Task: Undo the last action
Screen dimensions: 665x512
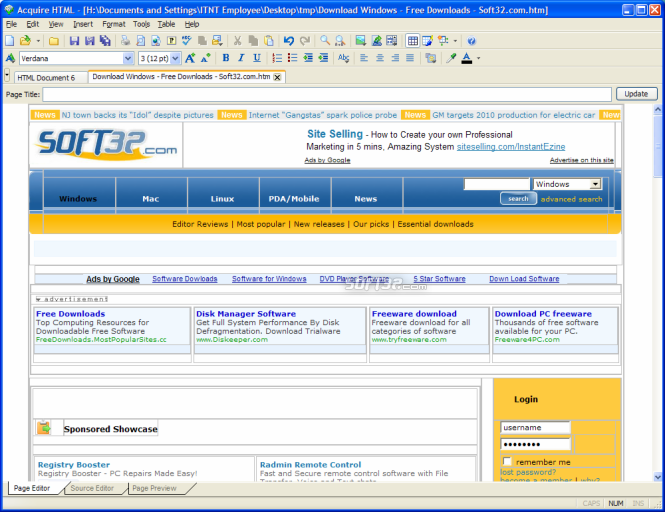Action: tap(289, 41)
